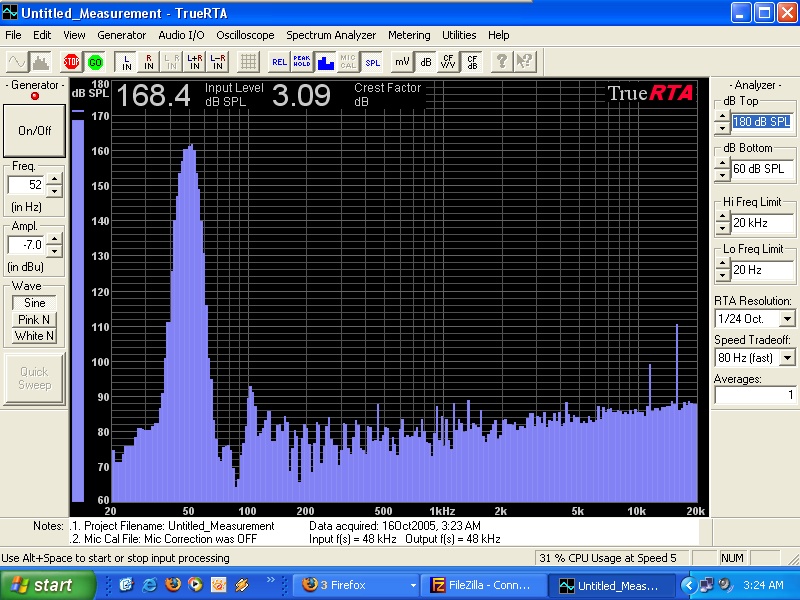Open the View menu
Image resolution: width=800 pixels, height=600 pixels.
74,35
